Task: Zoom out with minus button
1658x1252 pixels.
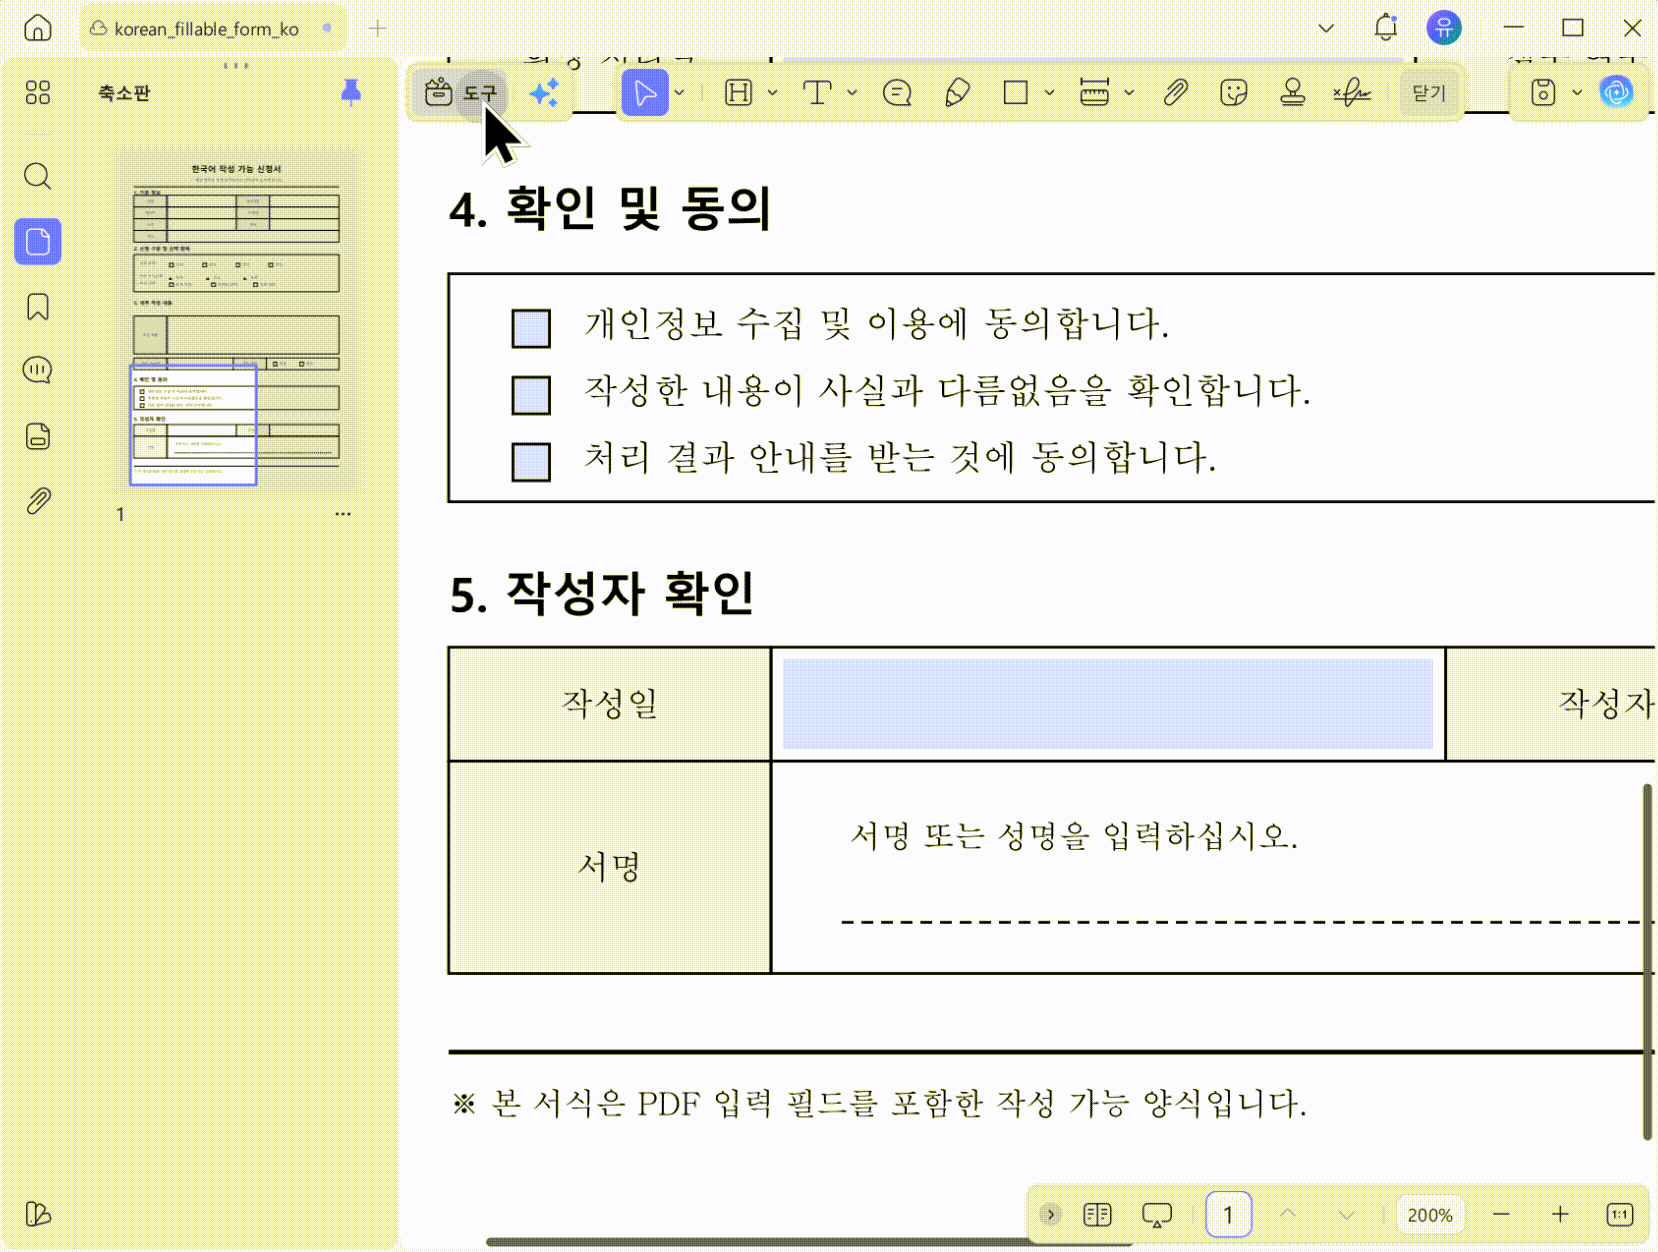Action: point(1501,1214)
